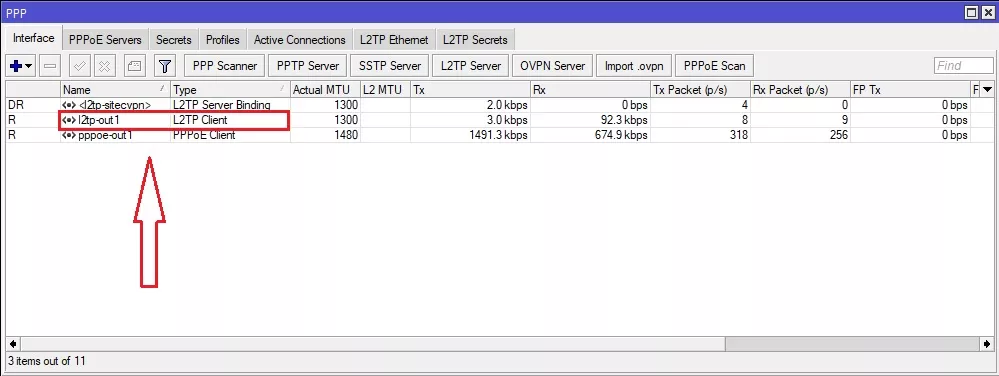Click the pppoe-out1 interface icon
This screenshot has height=376, width=999.
(x=69, y=135)
